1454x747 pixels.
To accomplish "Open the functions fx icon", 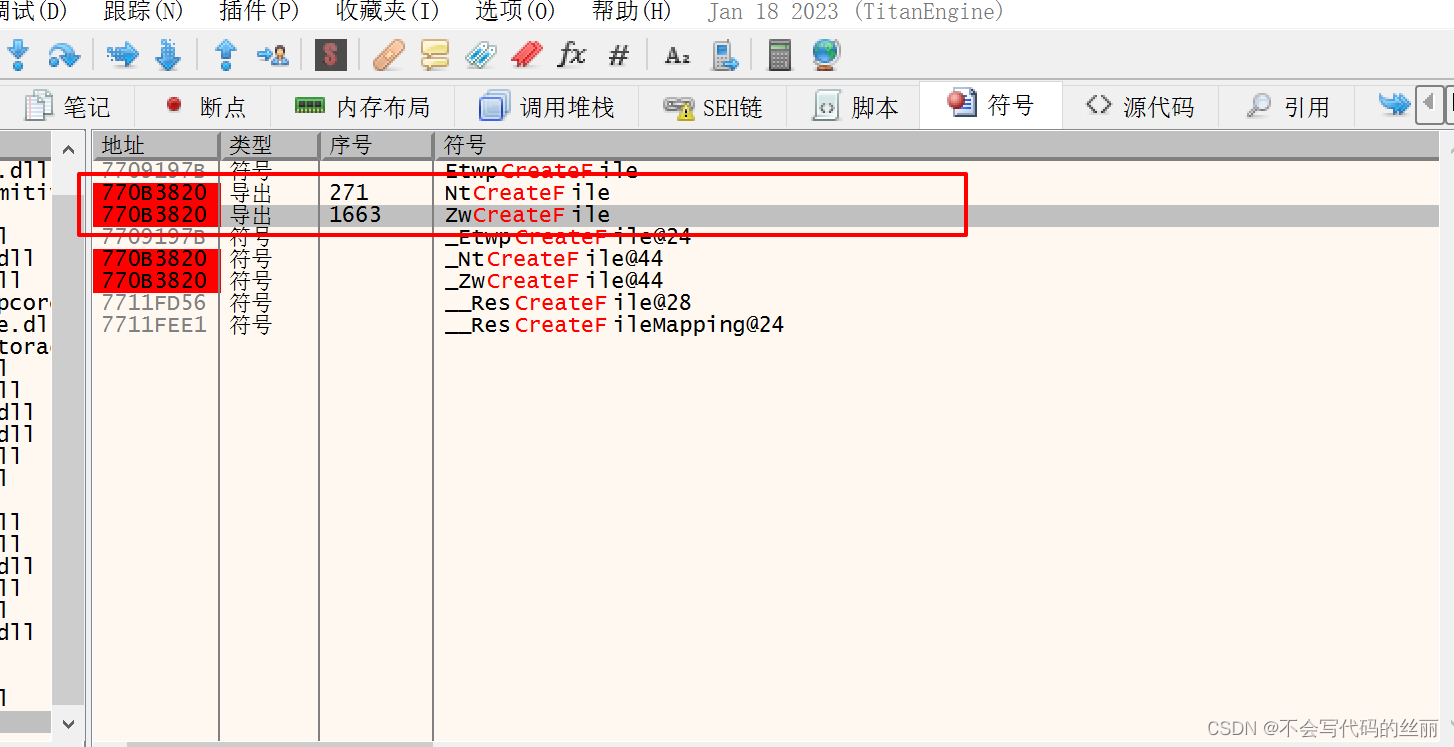I will click(x=572, y=54).
